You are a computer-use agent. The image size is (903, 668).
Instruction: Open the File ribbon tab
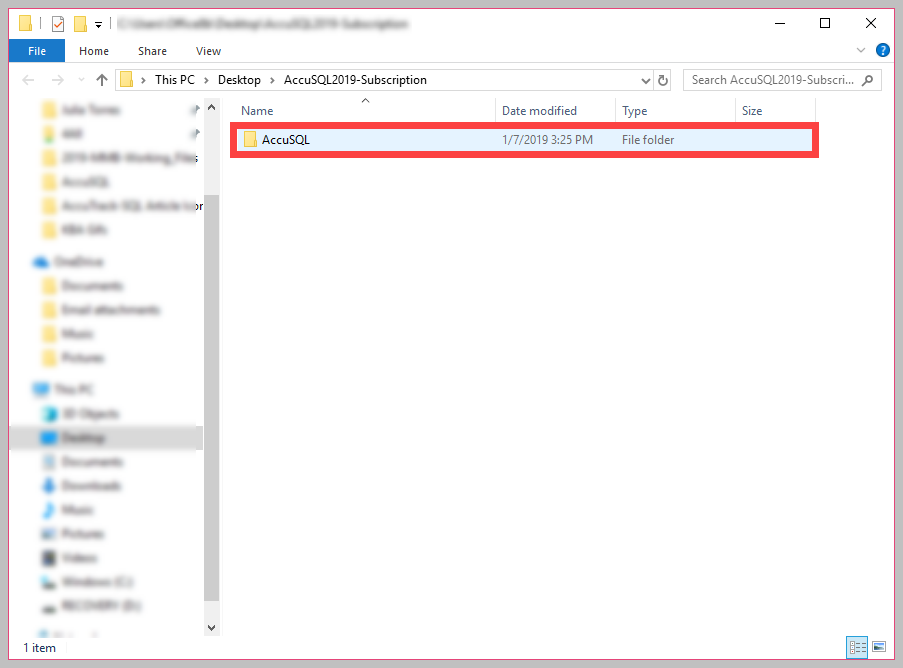pos(37,51)
